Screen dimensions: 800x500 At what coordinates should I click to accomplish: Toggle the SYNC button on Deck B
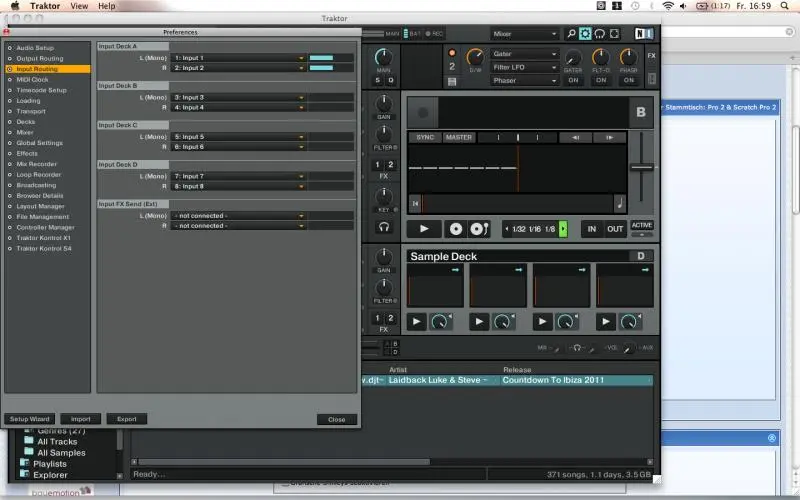pos(425,137)
